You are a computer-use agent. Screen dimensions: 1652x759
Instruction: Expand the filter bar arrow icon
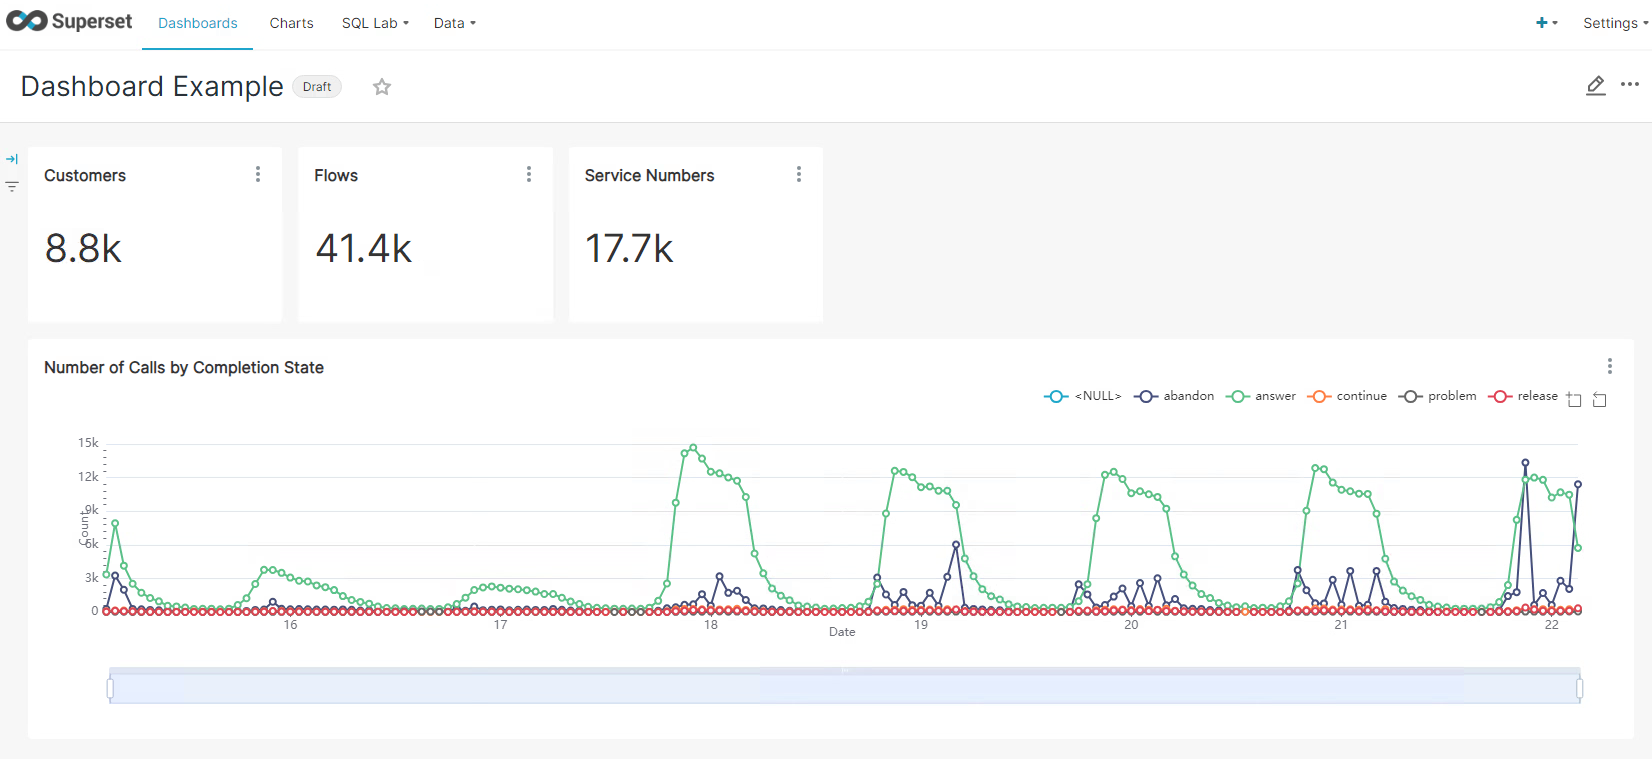(x=12, y=159)
